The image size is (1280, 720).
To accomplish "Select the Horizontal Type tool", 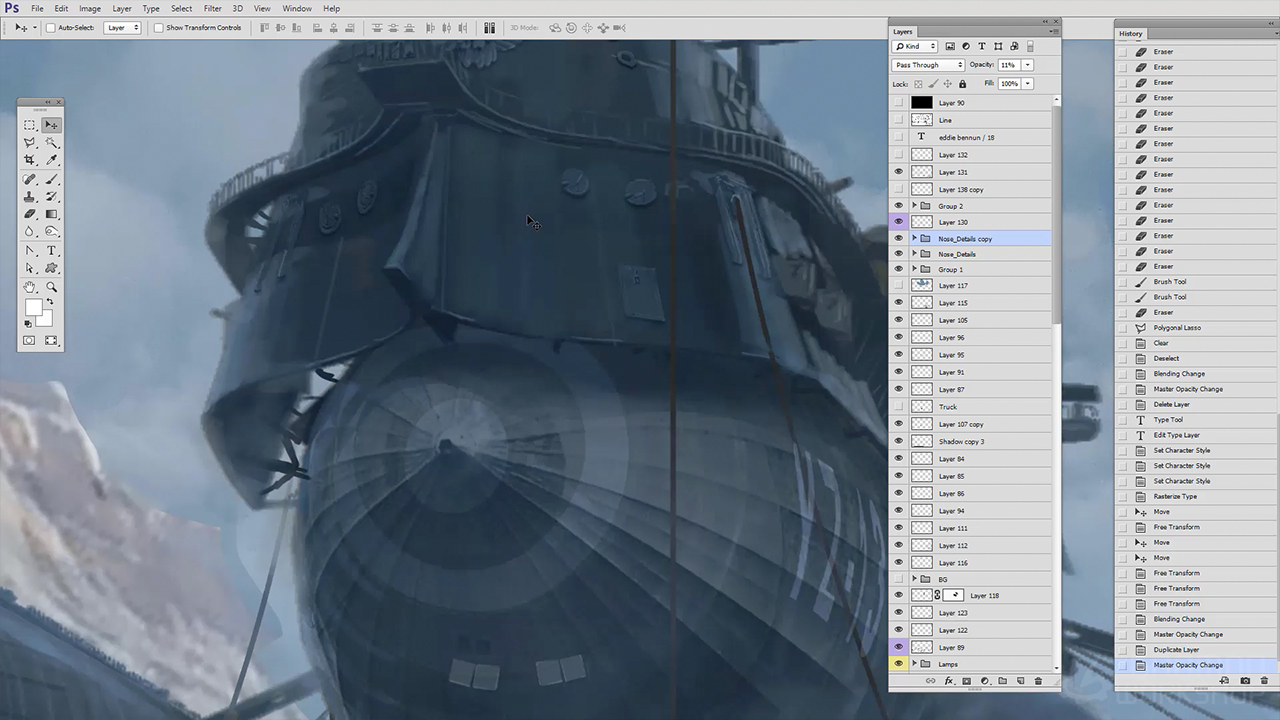I will click(x=52, y=251).
